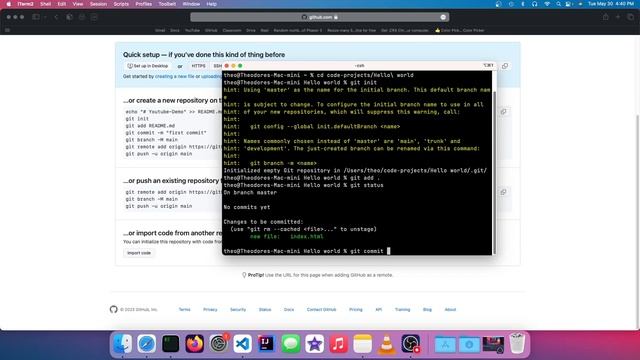Open the Pricing footer link
Viewport: 640px width, 360px height.
(x=356, y=309)
